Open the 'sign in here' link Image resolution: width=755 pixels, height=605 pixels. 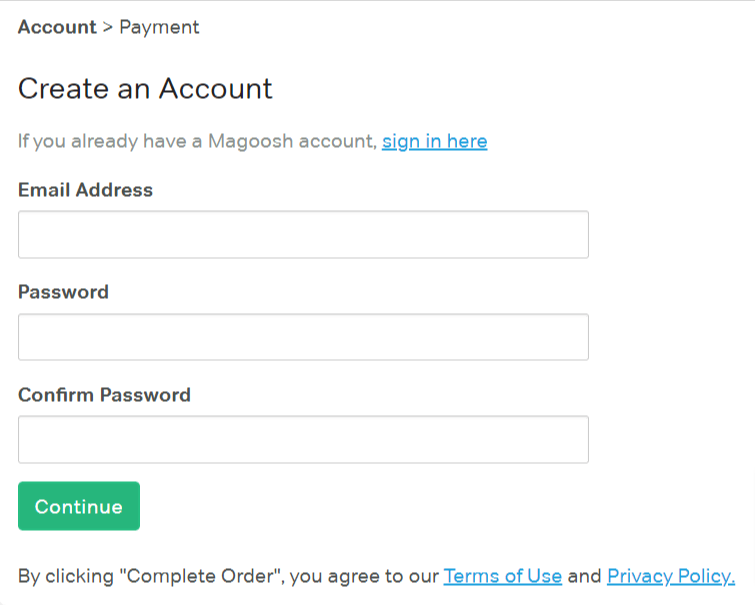tap(434, 141)
